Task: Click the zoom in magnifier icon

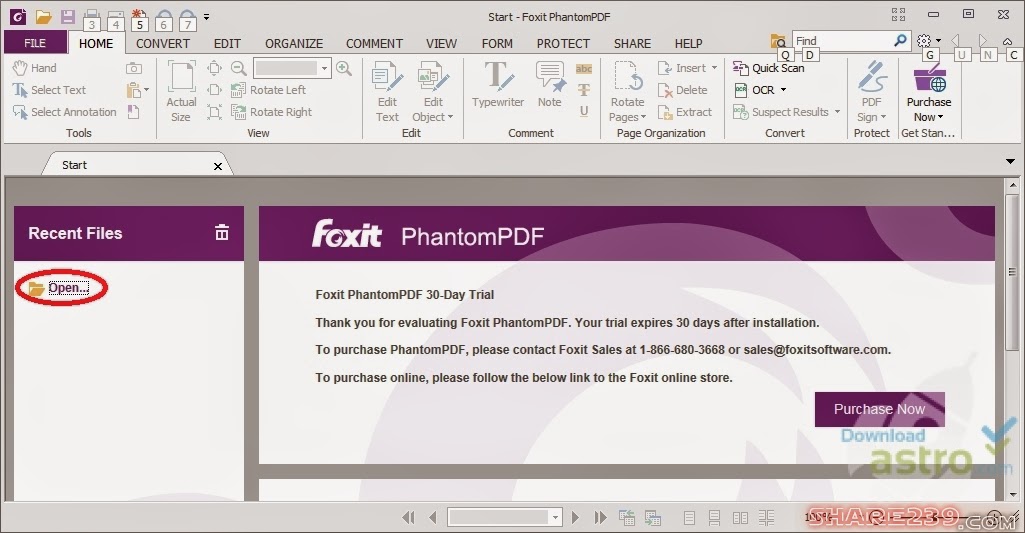Action: coord(343,67)
